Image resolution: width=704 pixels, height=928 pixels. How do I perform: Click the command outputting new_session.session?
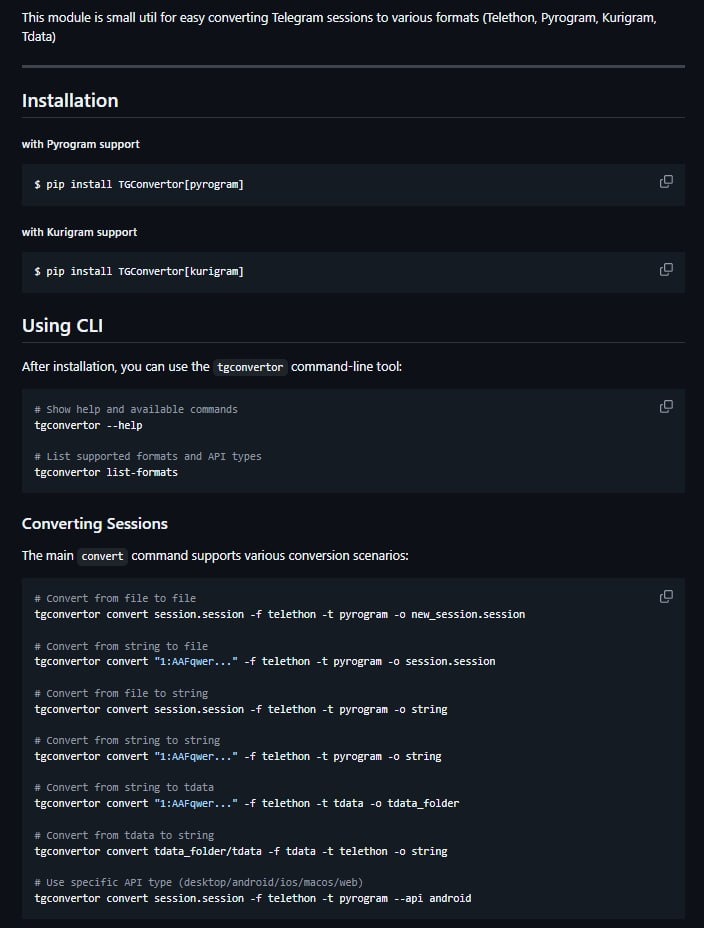coord(280,614)
